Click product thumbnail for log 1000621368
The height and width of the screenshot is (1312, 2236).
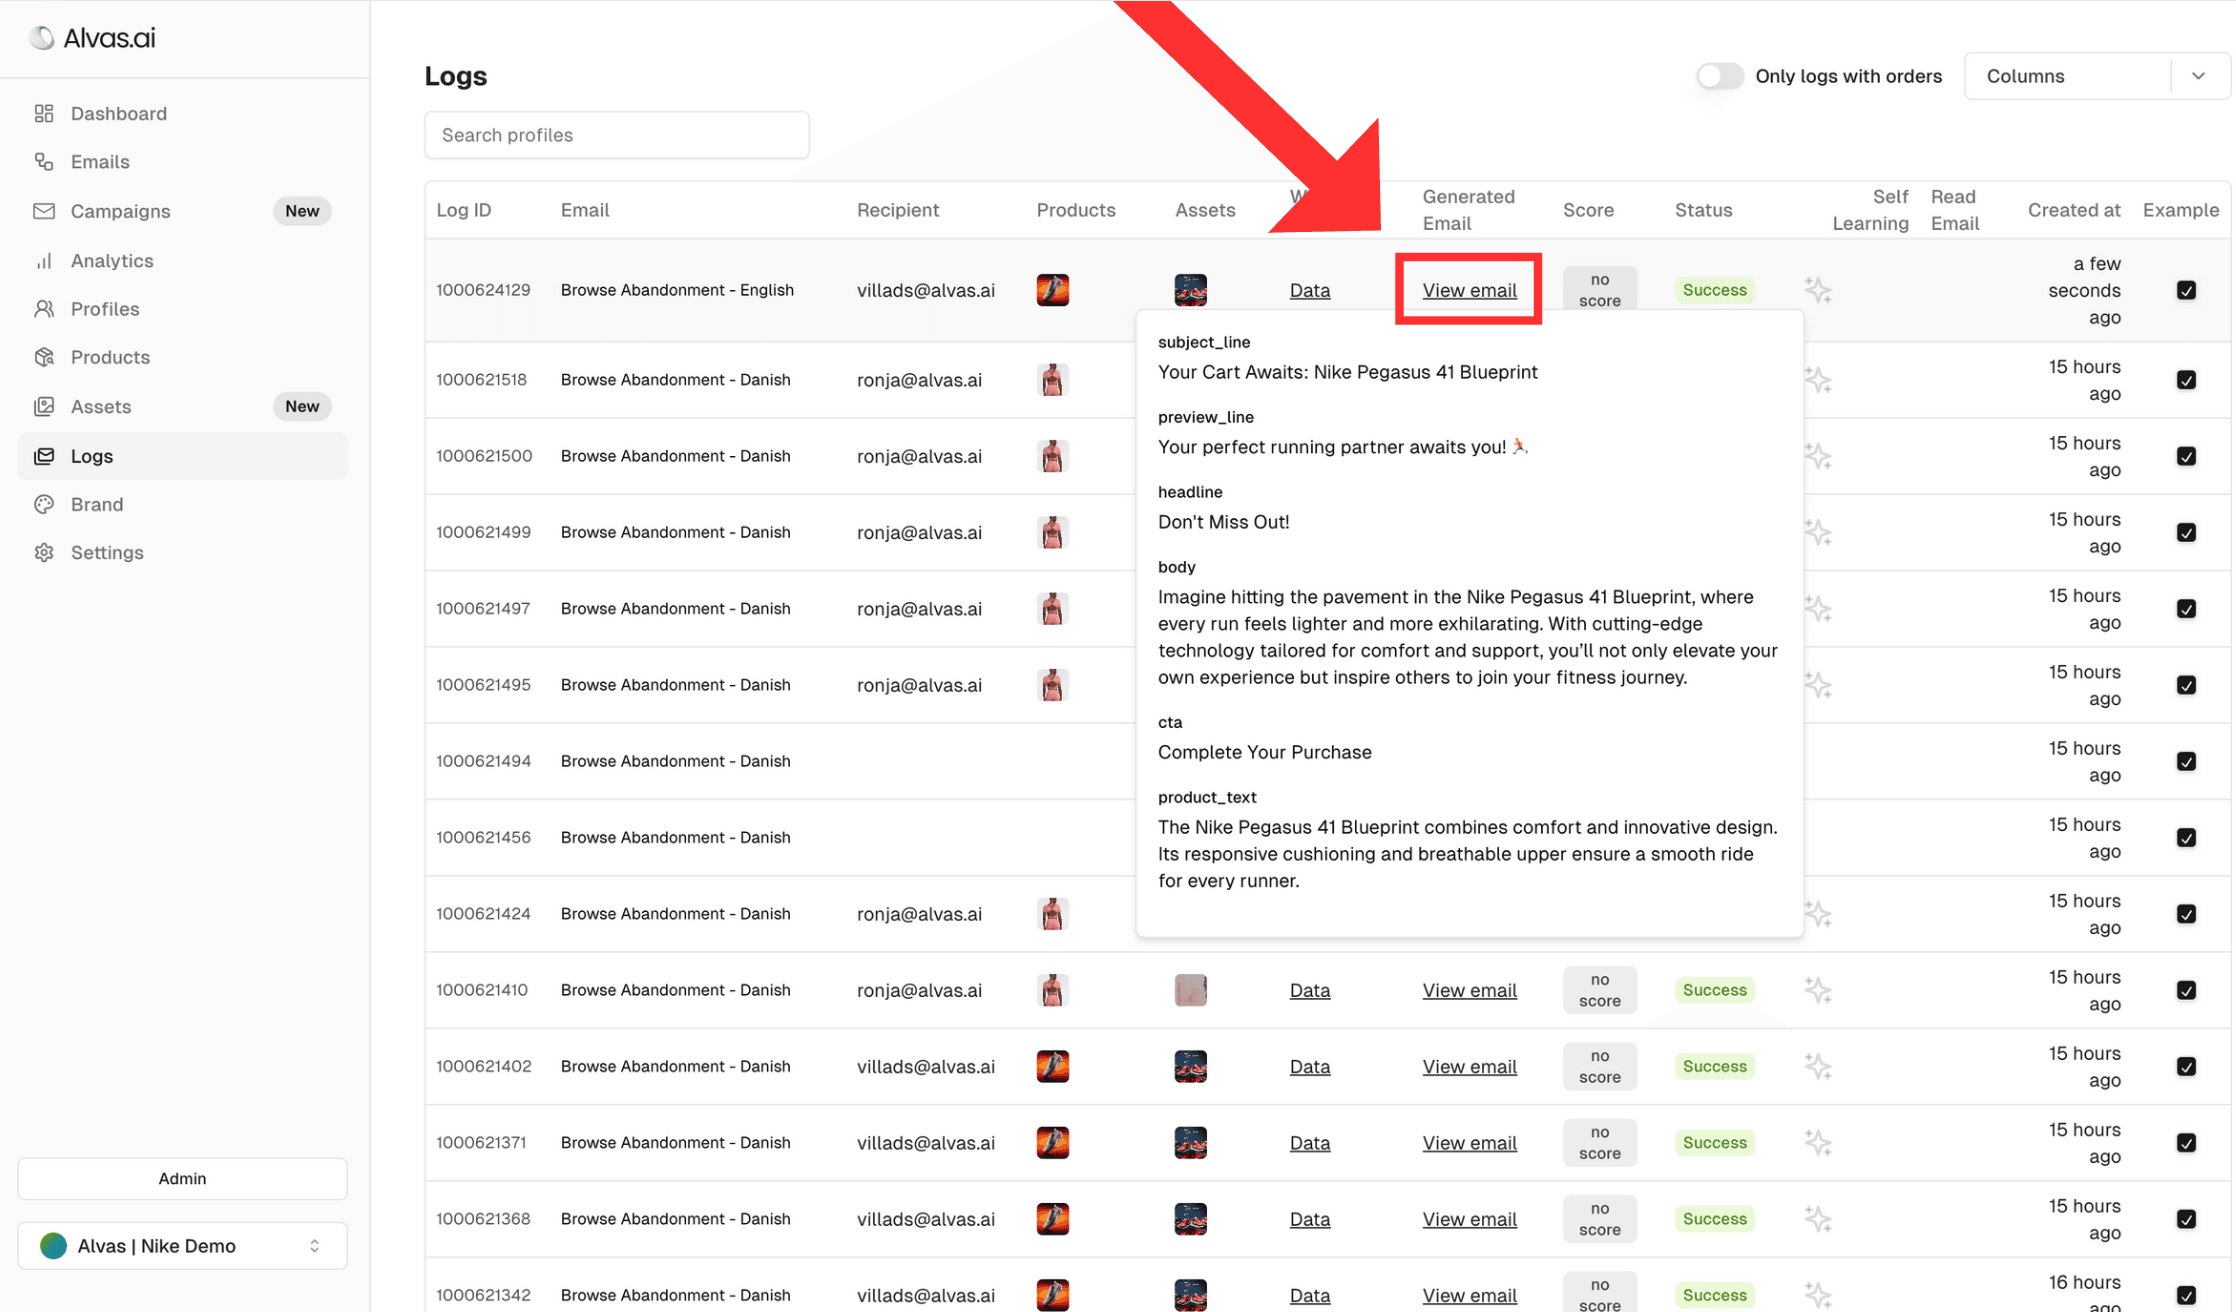tap(1053, 1219)
